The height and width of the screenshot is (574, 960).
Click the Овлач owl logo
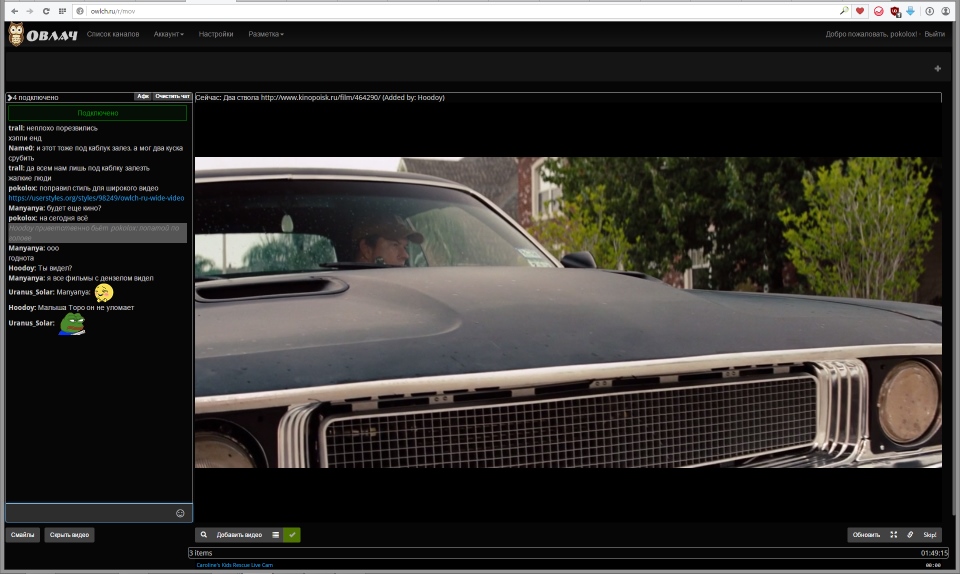pyautogui.click(x=43, y=34)
